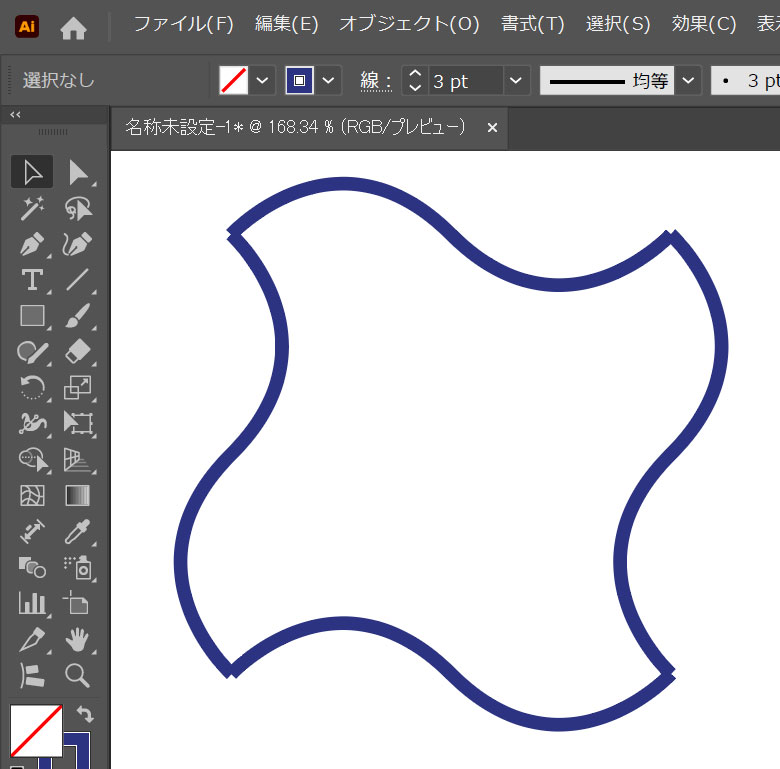The width and height of the screenshot is (780, 769).
Task: Select the Direct Selection tool
Action: pos(78,172)
